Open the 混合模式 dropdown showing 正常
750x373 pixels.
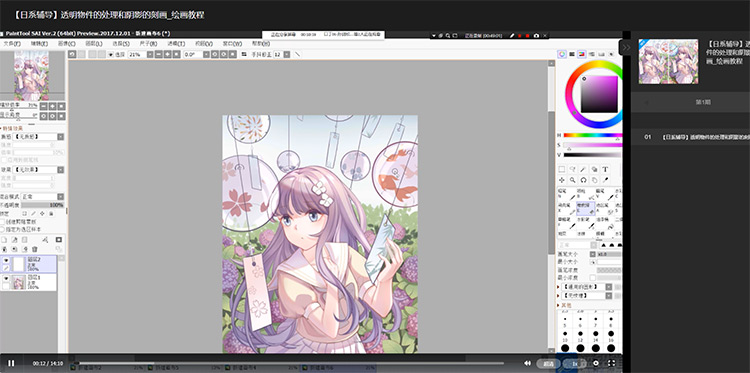coord(60,197)
